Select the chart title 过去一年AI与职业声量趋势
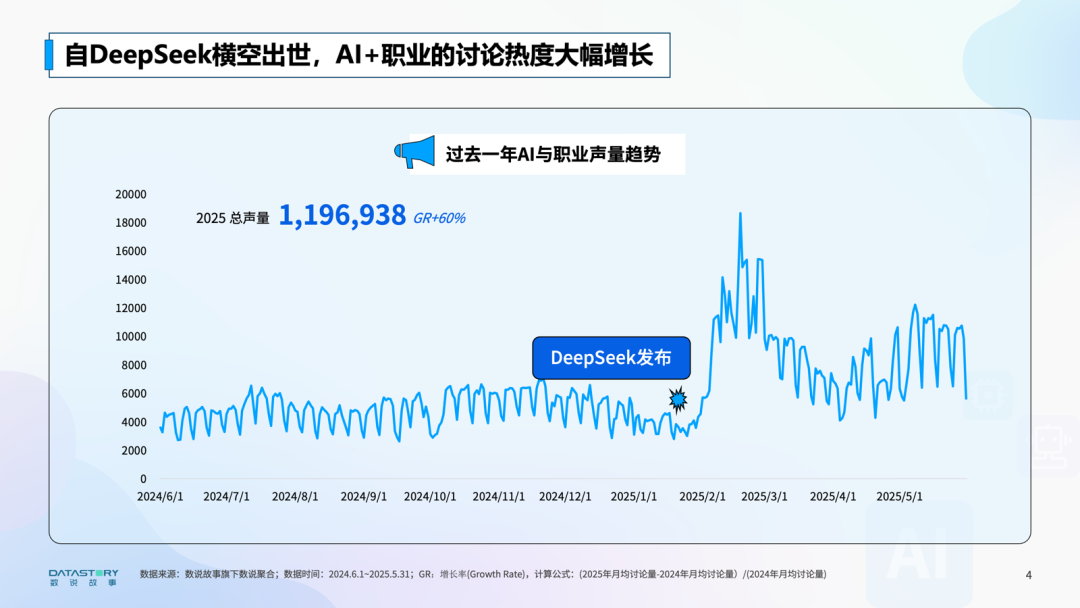 pos(552,155)
